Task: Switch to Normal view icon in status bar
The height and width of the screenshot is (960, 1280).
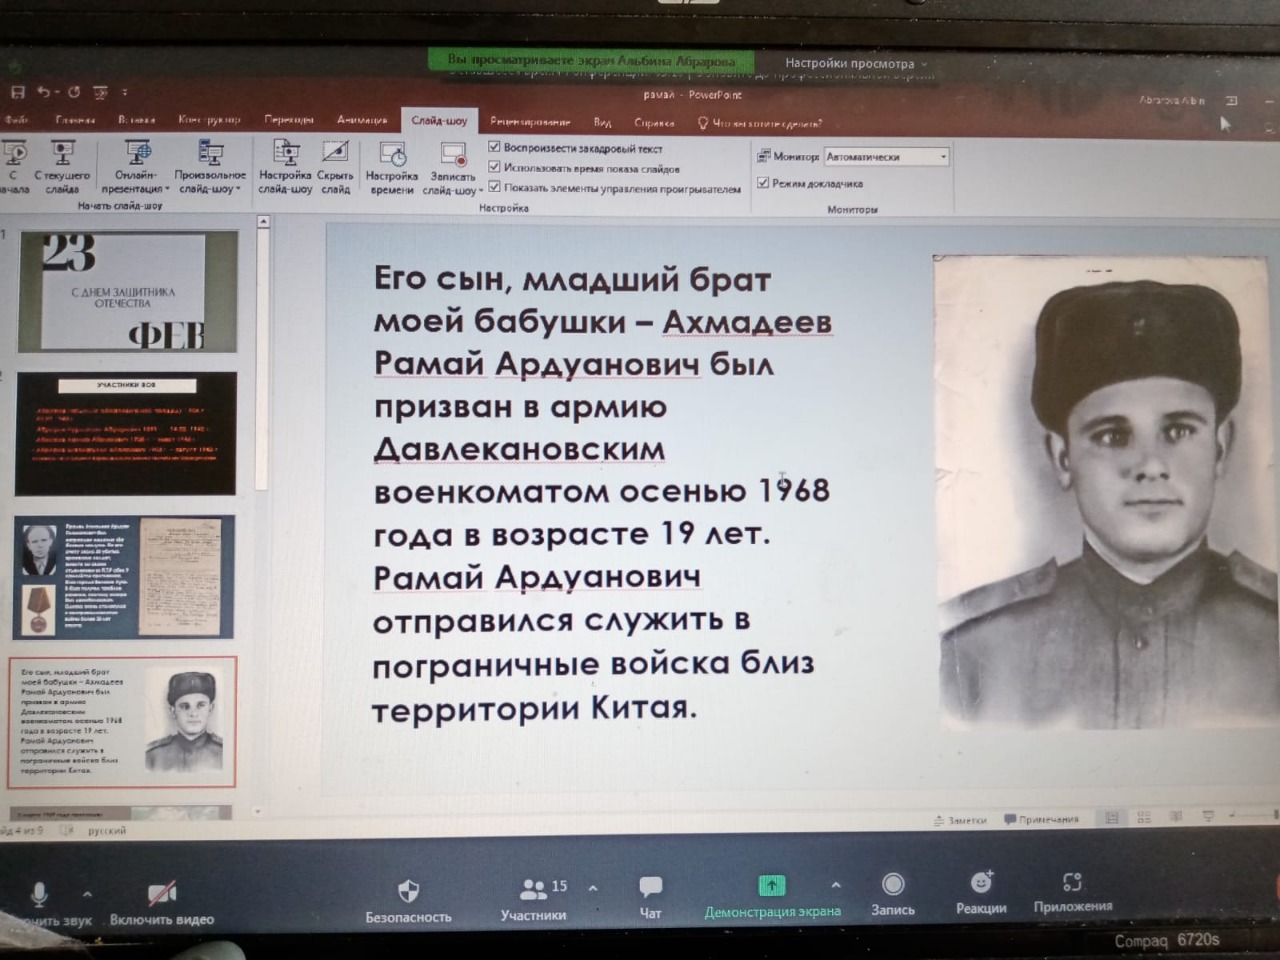Action: click(x=1112, y=817)
